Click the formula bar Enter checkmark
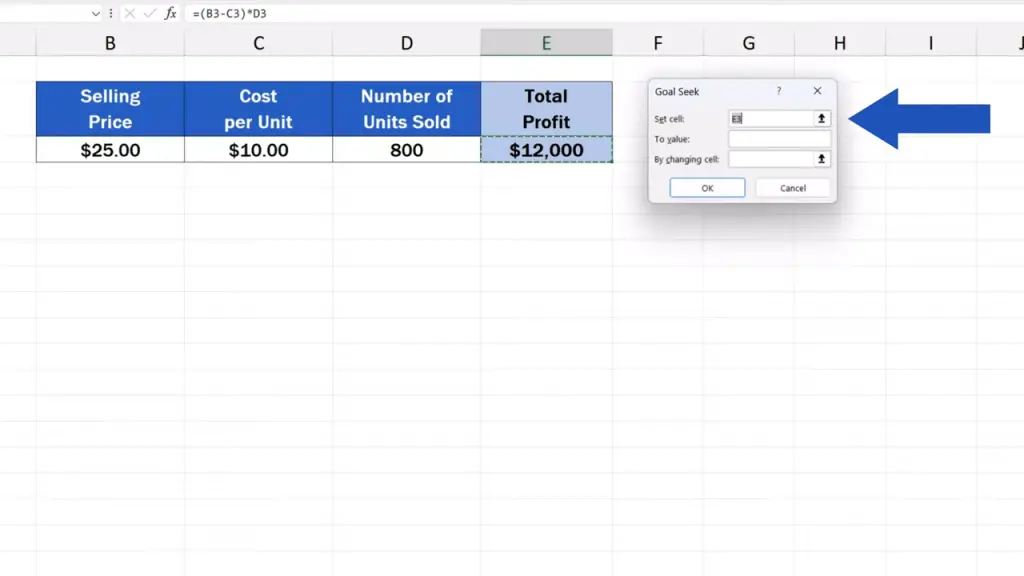Image resolution: width=1024 pixels, height=576 pixels. click(x=150, y=14)
